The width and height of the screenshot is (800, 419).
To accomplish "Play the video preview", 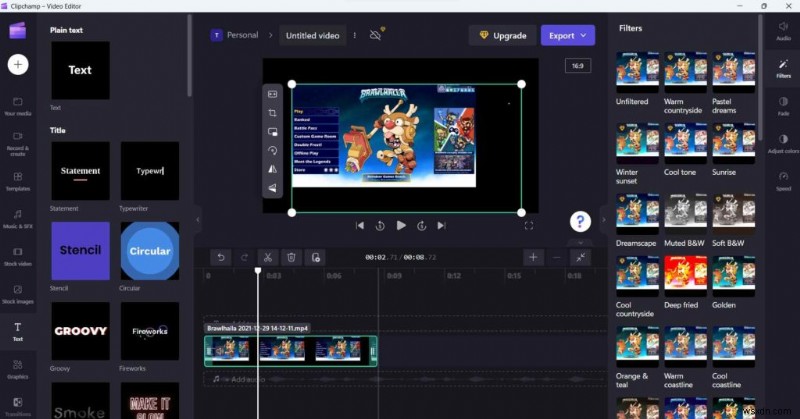I will point(401,225).
